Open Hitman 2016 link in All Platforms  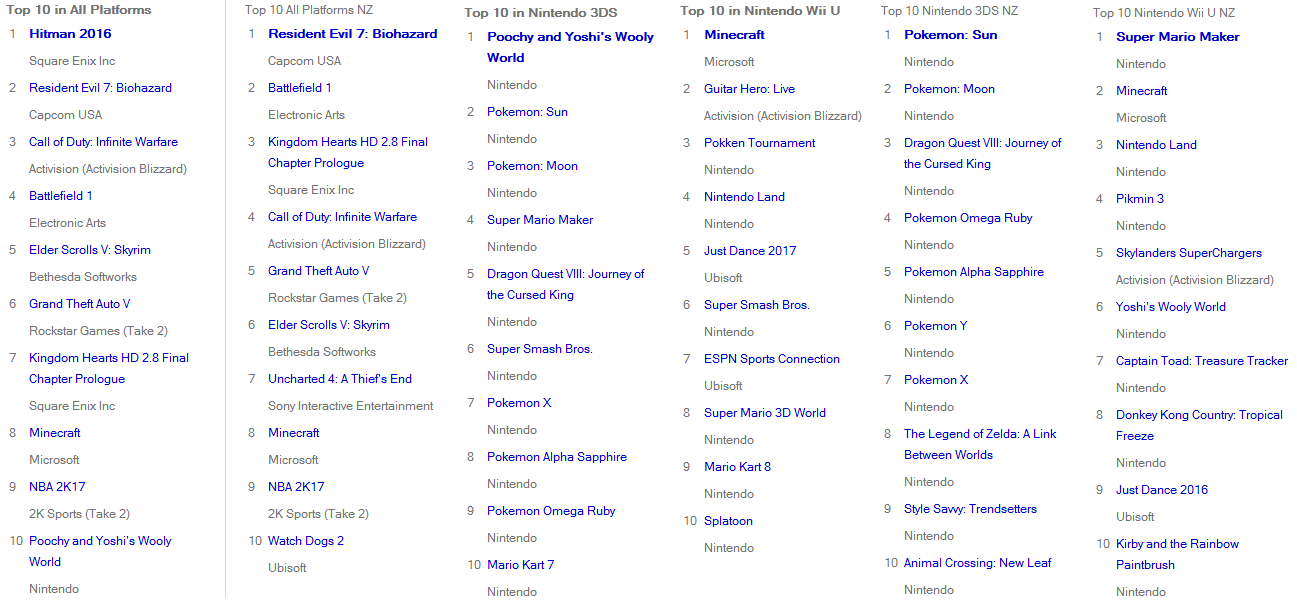70,34
